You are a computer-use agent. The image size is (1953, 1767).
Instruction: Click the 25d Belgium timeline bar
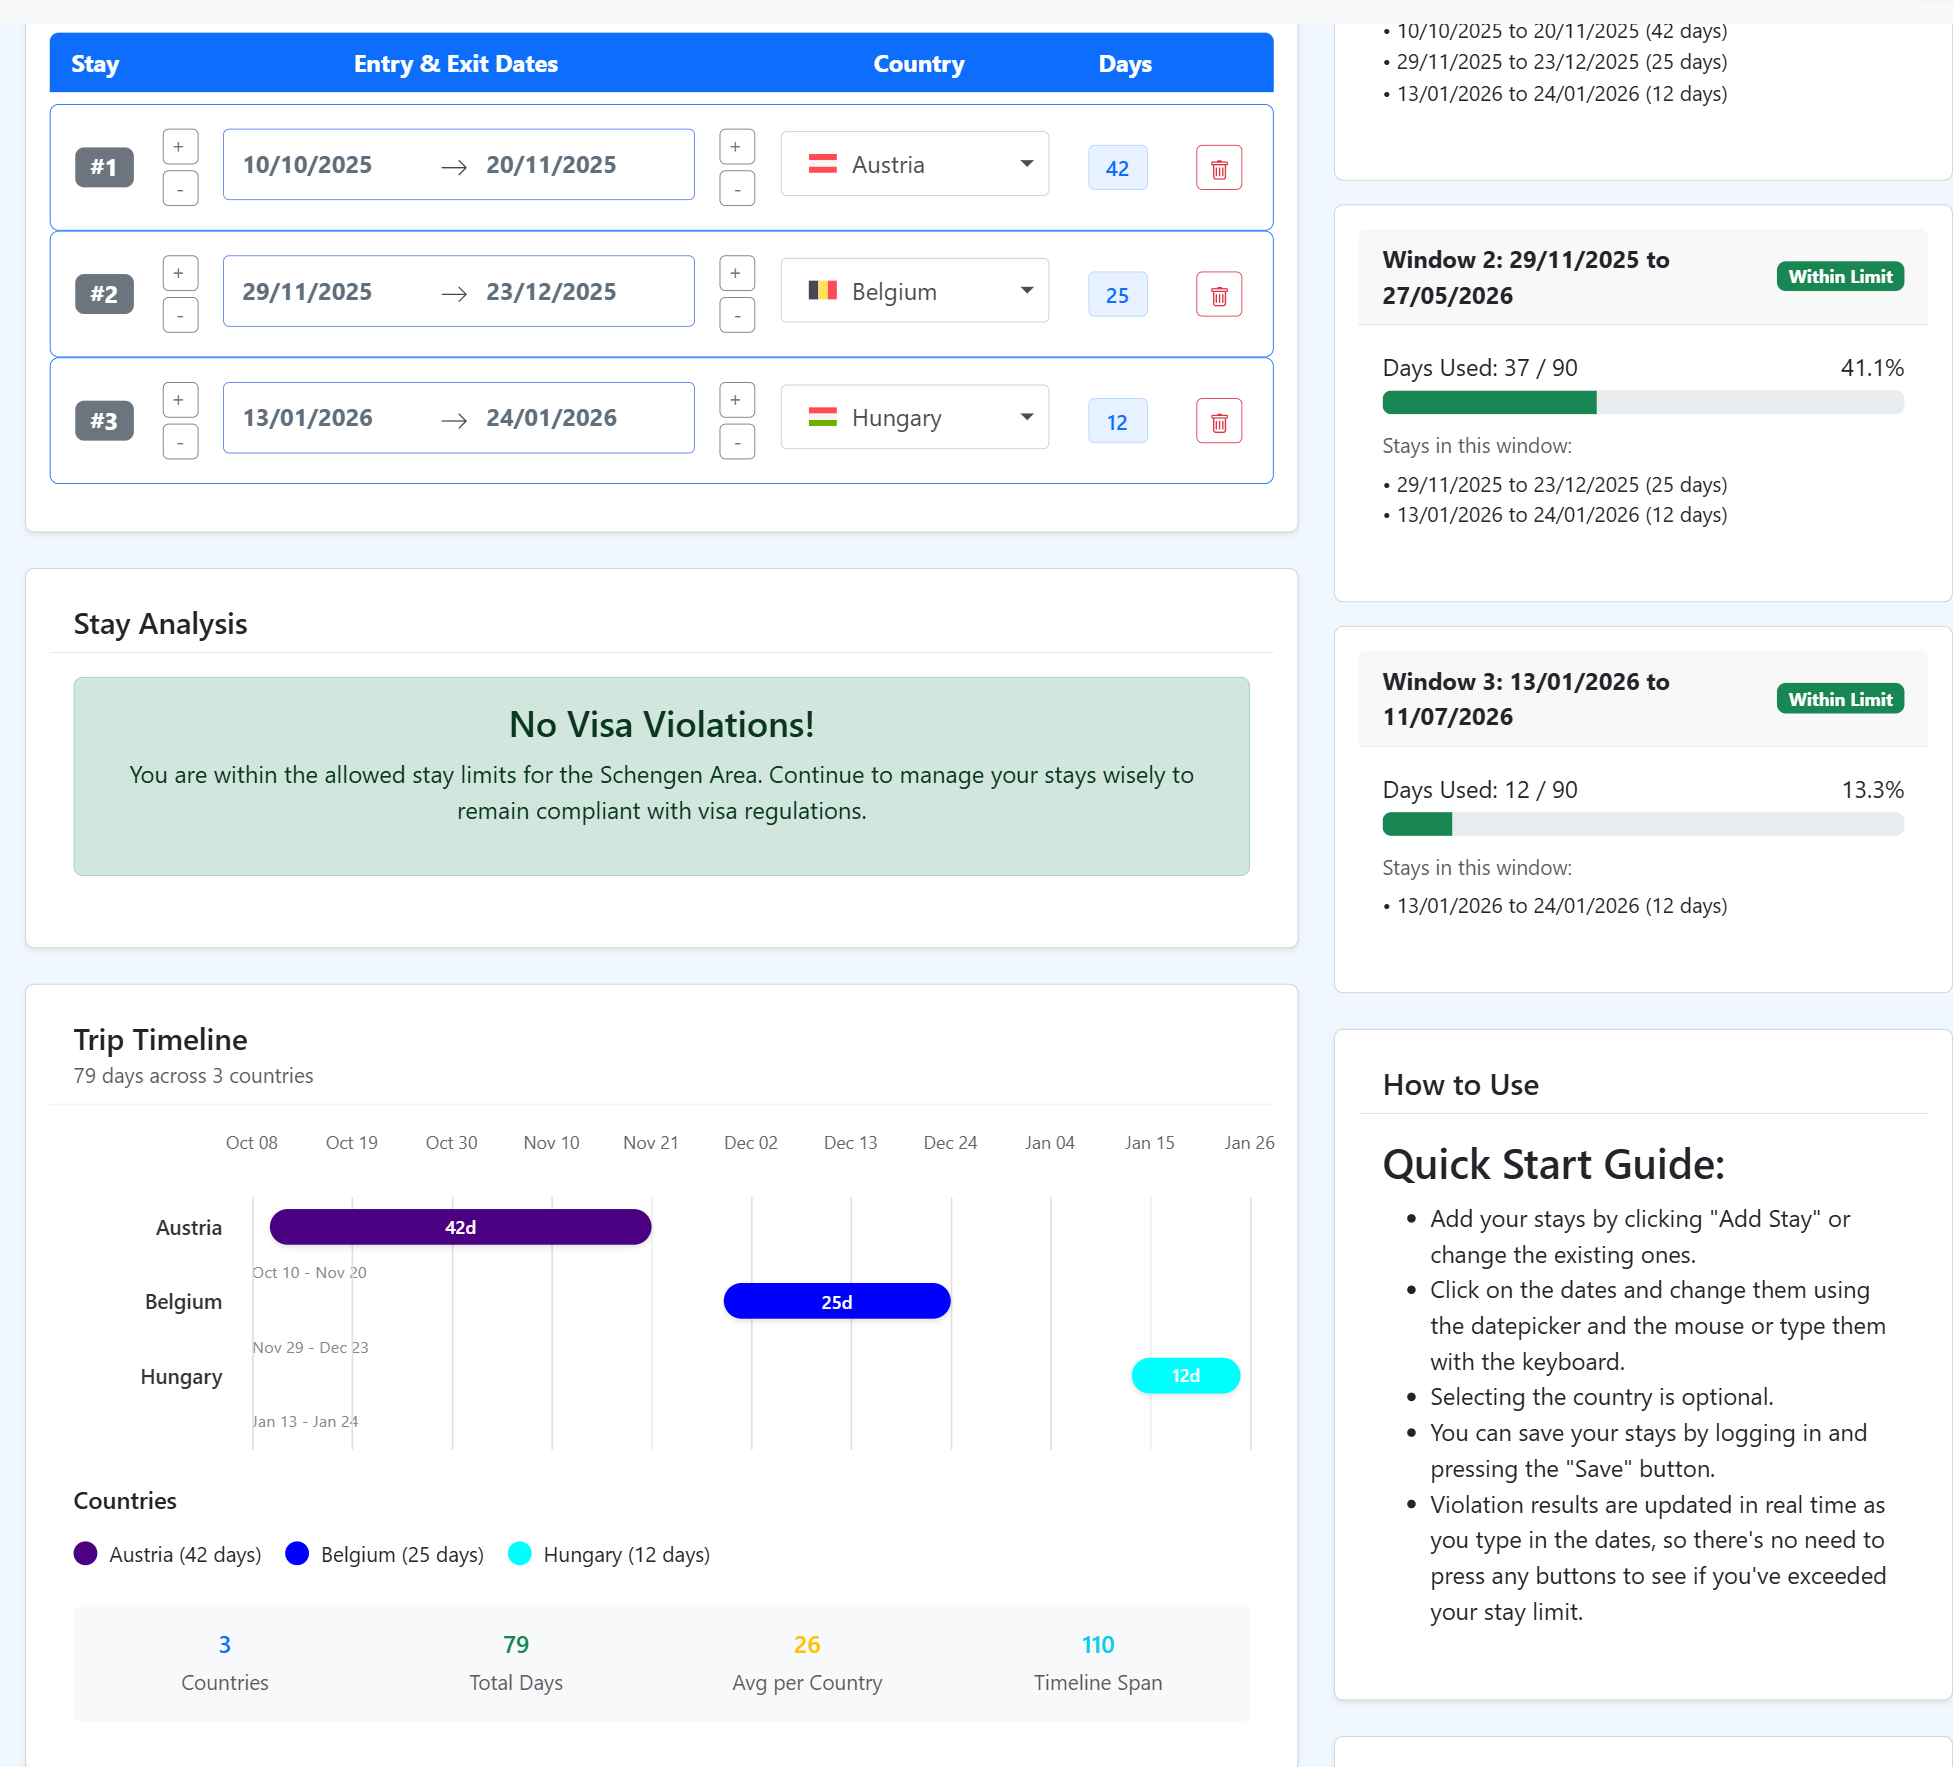coord(836,1302)
